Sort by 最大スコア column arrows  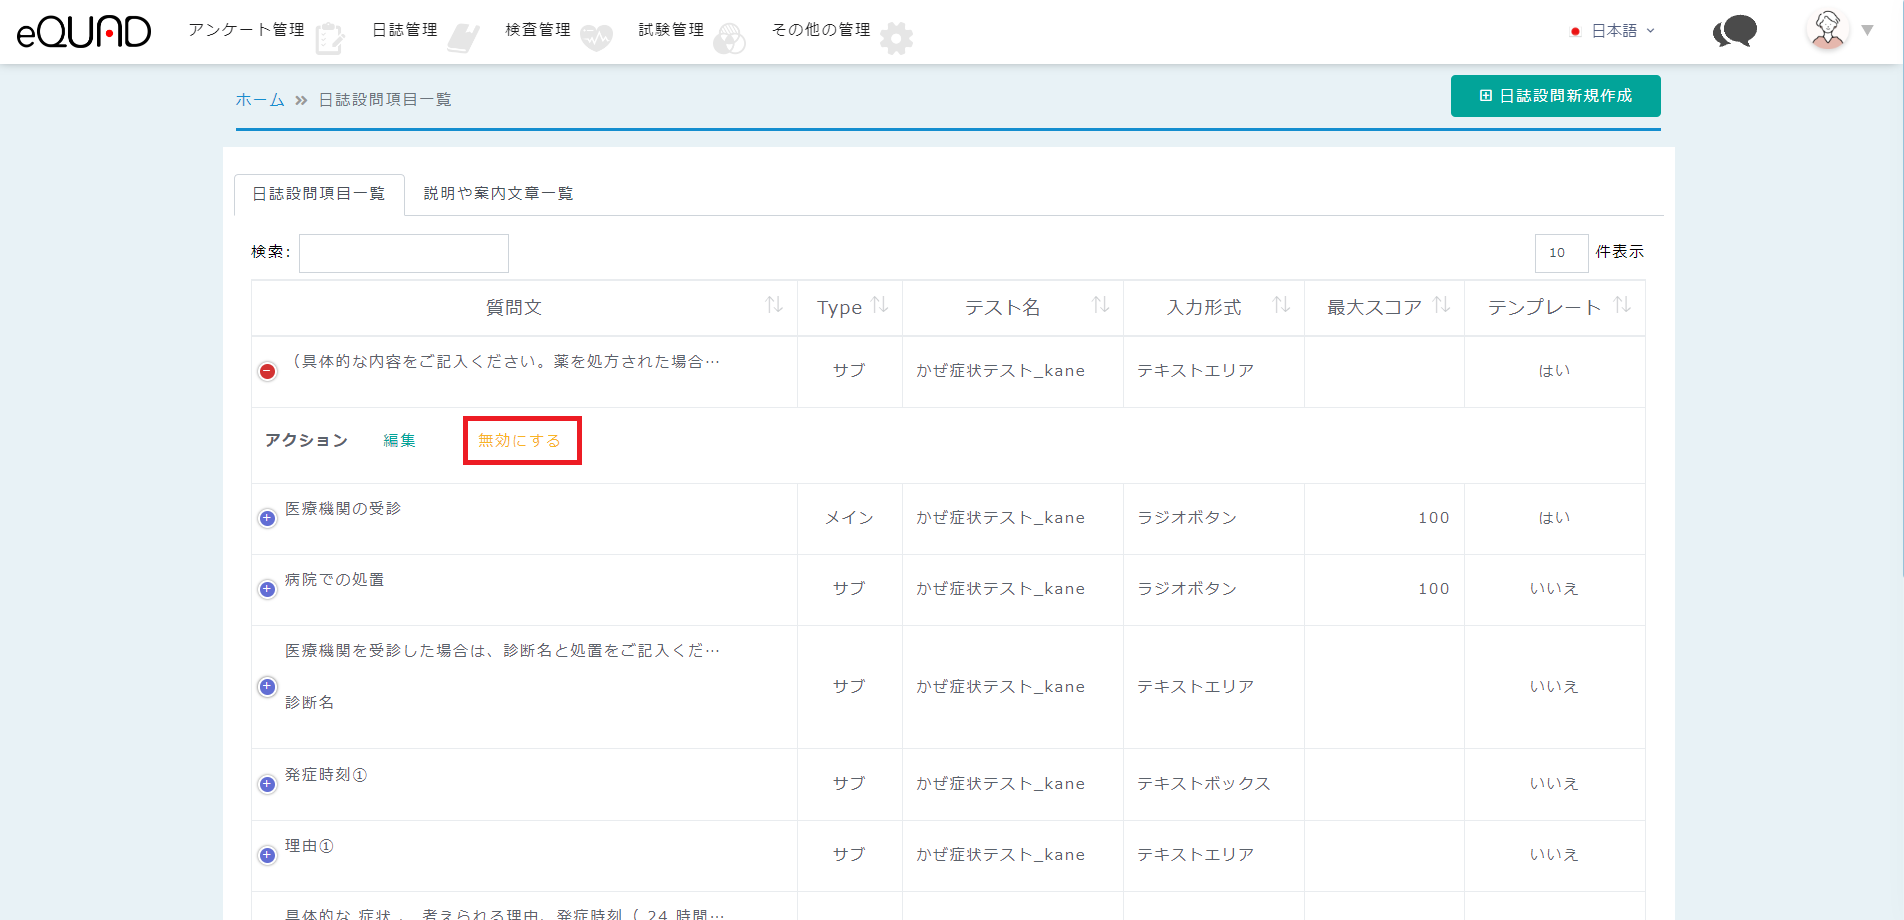[1441, 305]
